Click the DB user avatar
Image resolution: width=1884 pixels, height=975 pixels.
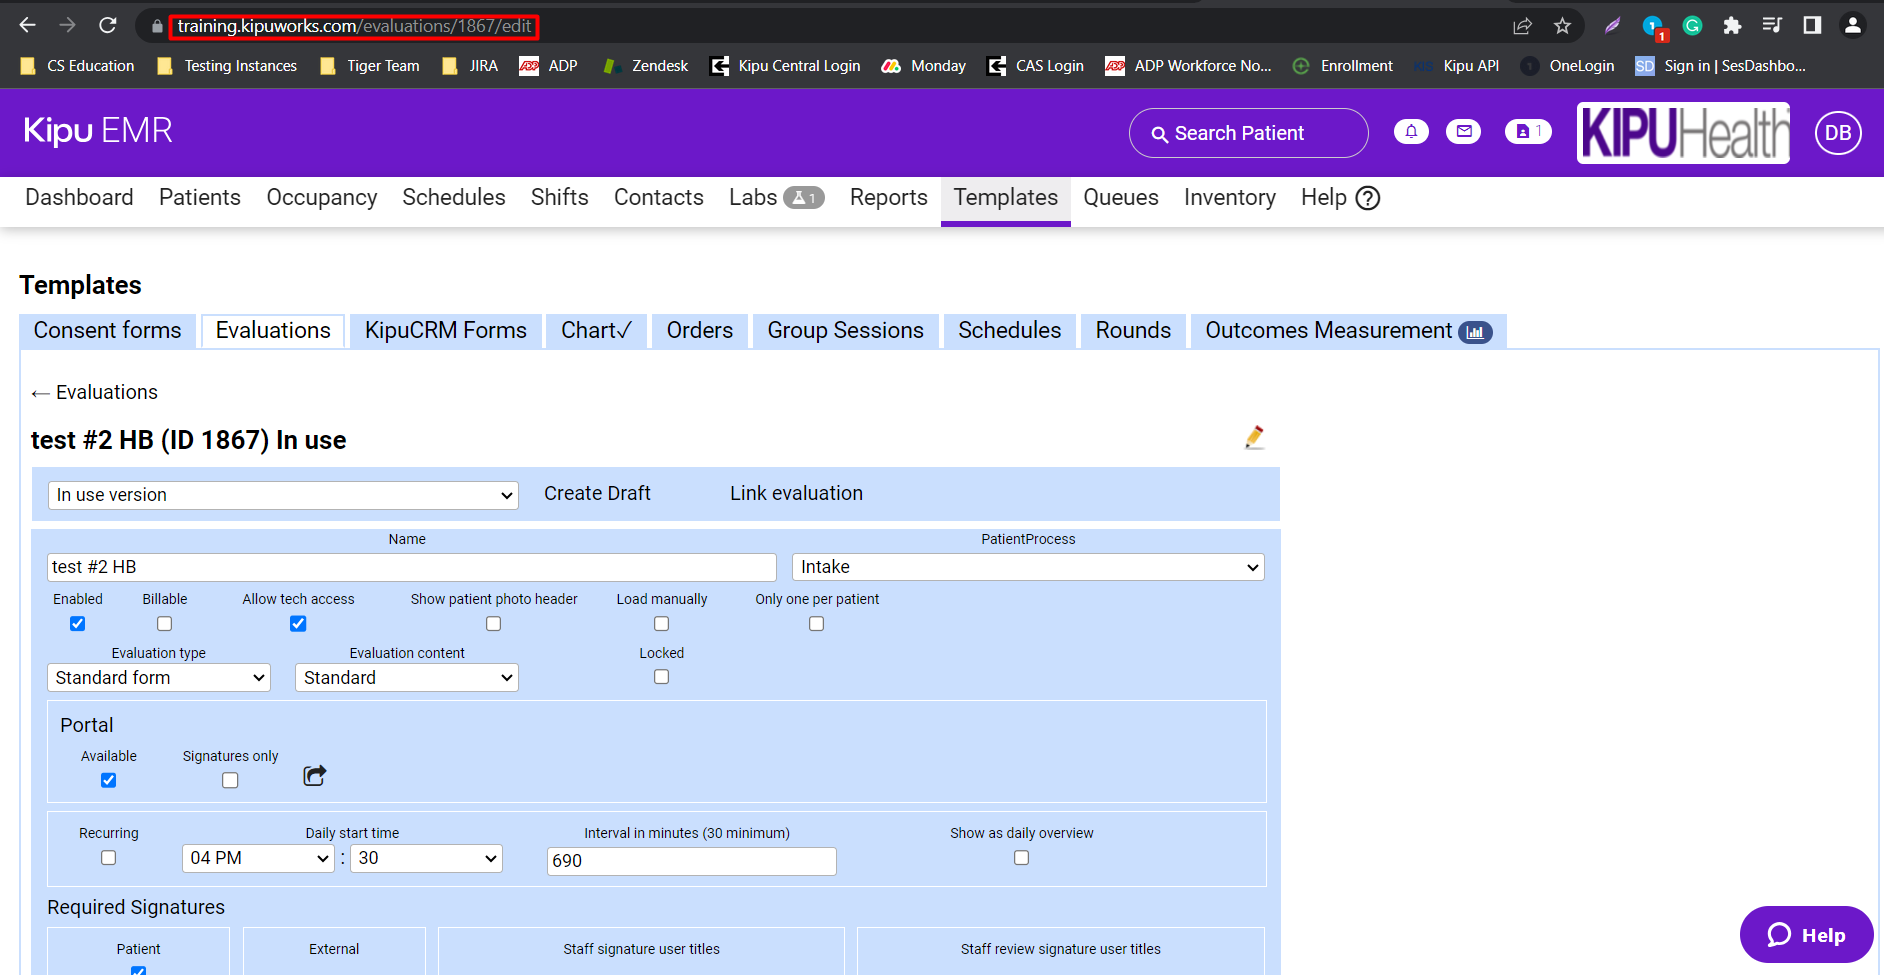coord(1838,132)
